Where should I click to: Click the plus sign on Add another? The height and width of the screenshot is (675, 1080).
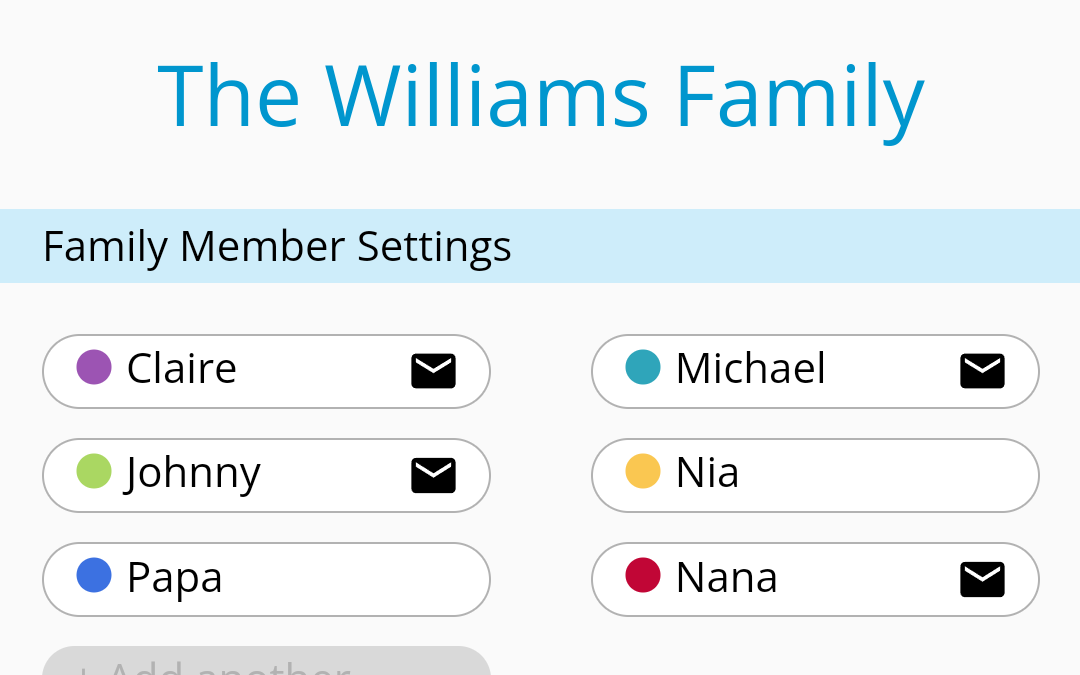tap(84, 669)
